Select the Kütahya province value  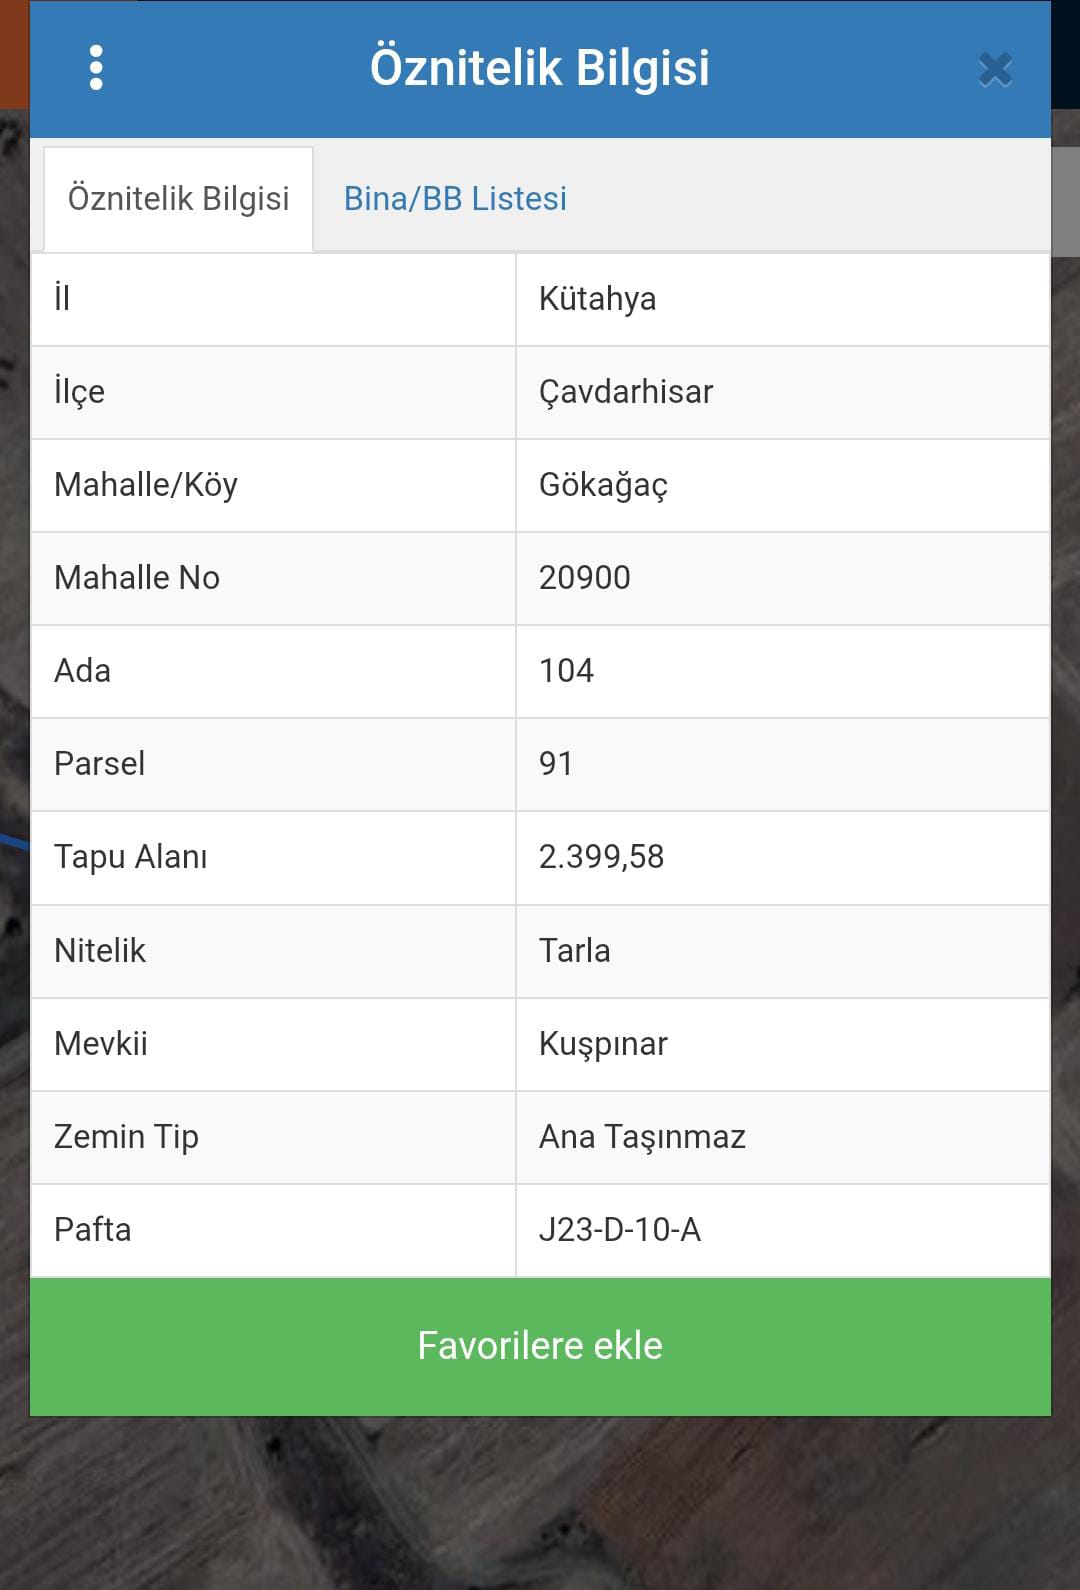tap(597, 299)
